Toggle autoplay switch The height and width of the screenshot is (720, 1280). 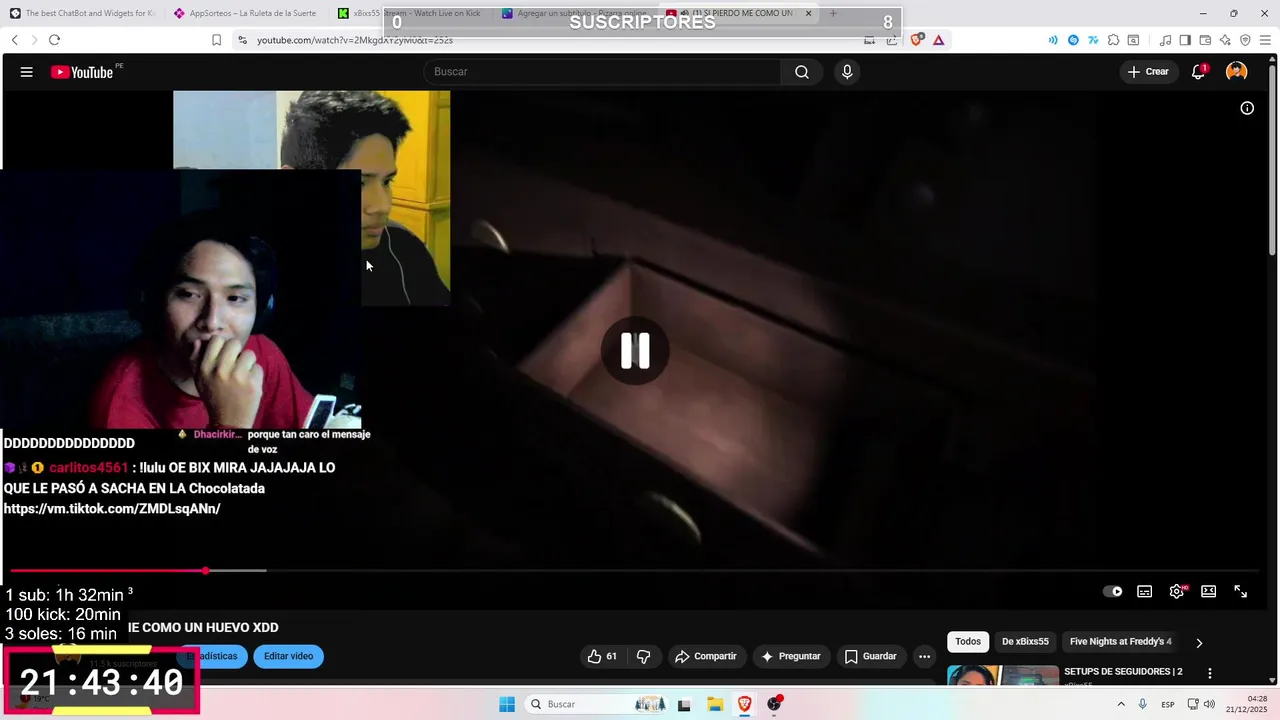(1112, 591)
